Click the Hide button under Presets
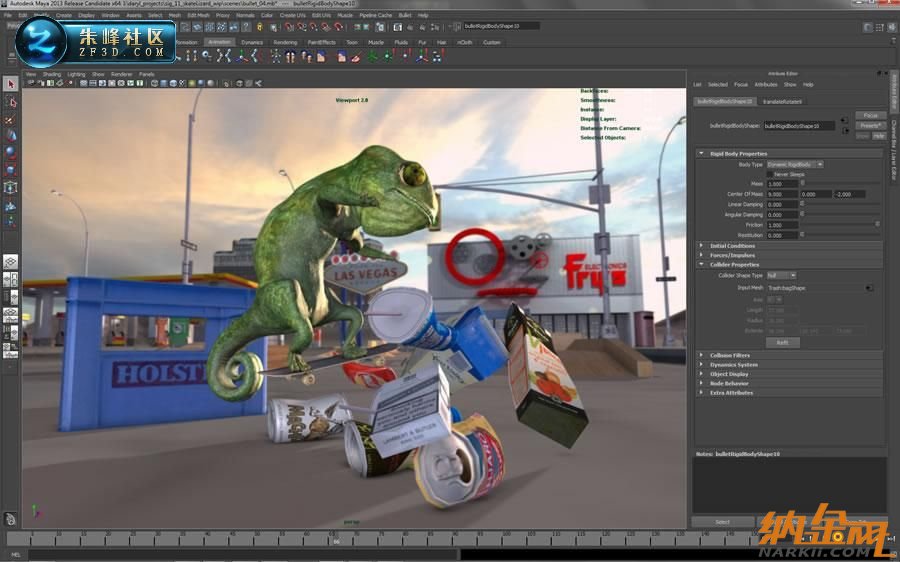Viewport: 900px width, 562px height. click(879, 136)
